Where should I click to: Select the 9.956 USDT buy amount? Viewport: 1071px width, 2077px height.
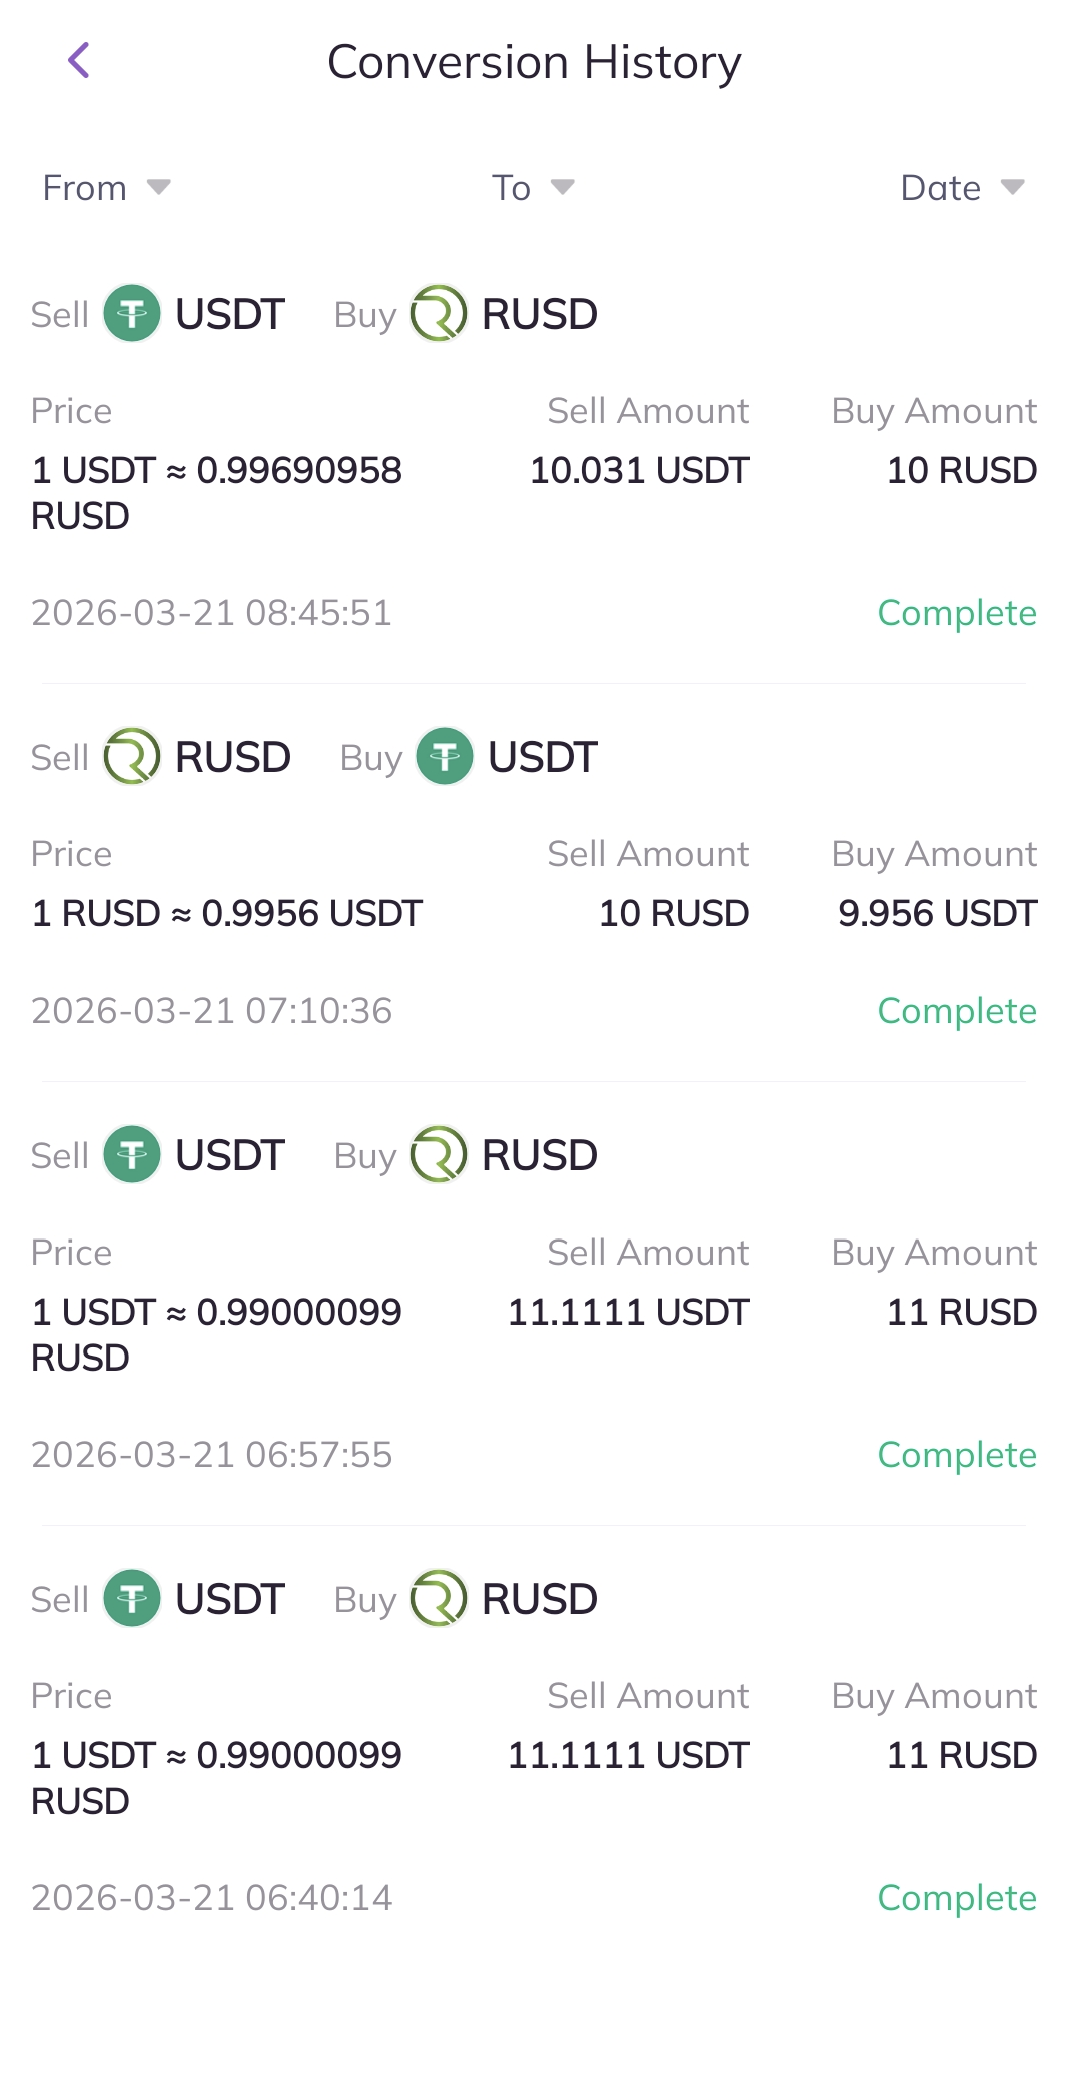tap(937, 913)
